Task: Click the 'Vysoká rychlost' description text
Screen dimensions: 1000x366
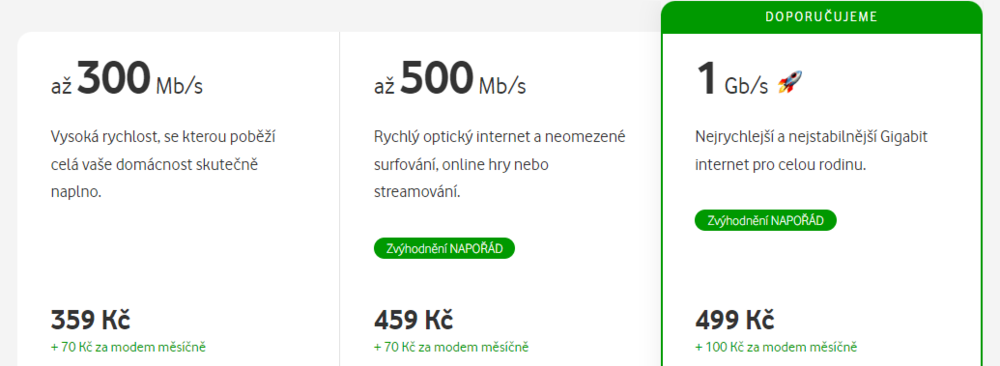Action: (163, 165)
